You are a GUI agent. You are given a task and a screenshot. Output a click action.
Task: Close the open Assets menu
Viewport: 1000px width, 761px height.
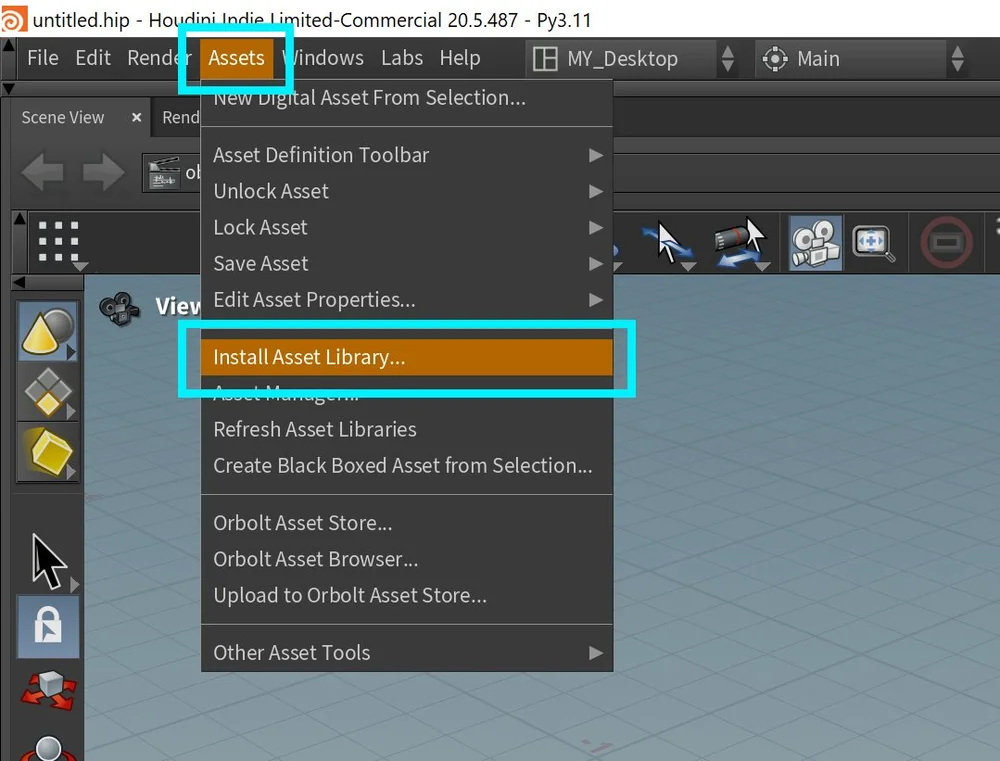237,58
